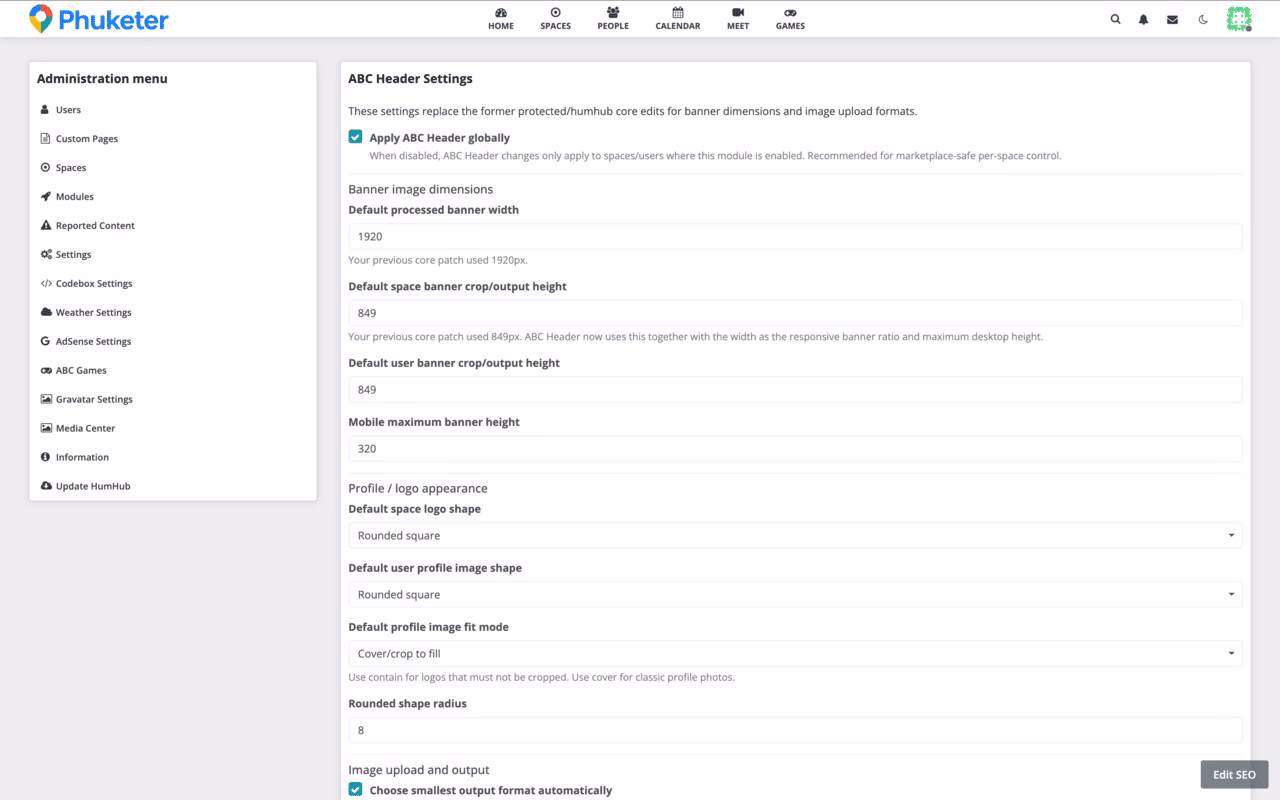1280x800 pixels.
Task: Open the Spaces navigation icon
Action: tap(555, 13)
